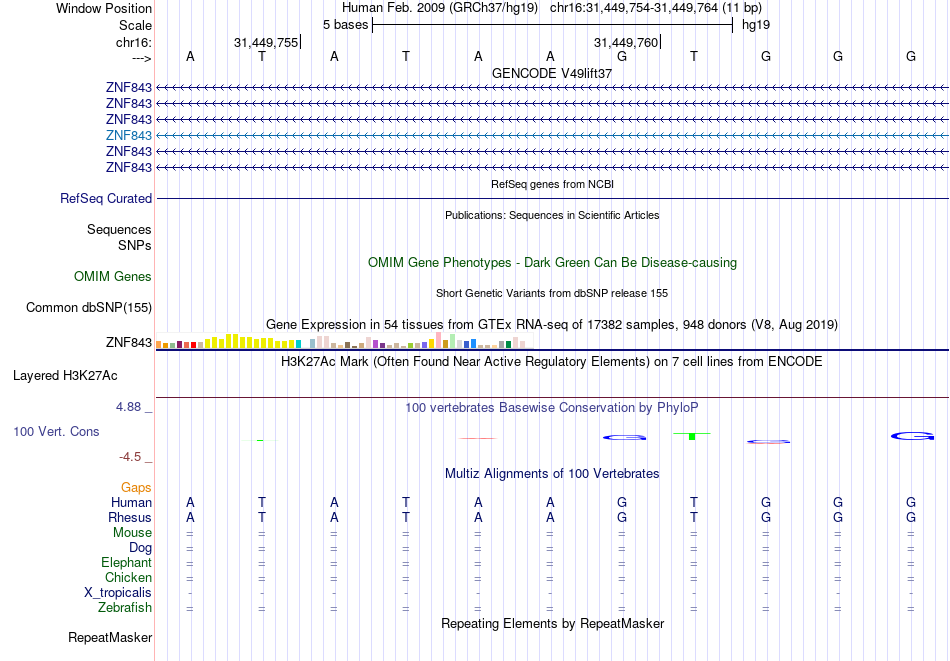The height and width of the screenshot is (661, 950).
Task: Select the Mouse alignment row label
Action: click(132, 533)
